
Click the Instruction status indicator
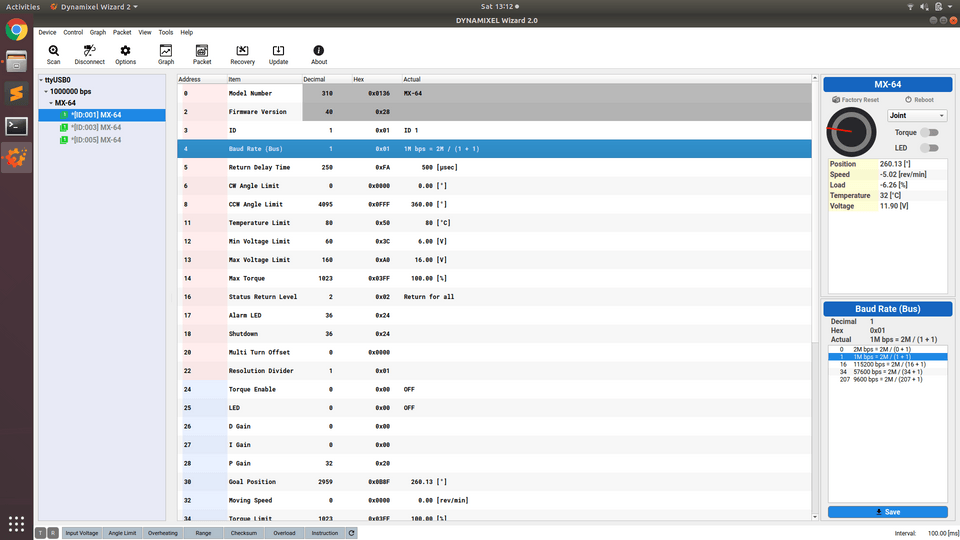(324, 533)
